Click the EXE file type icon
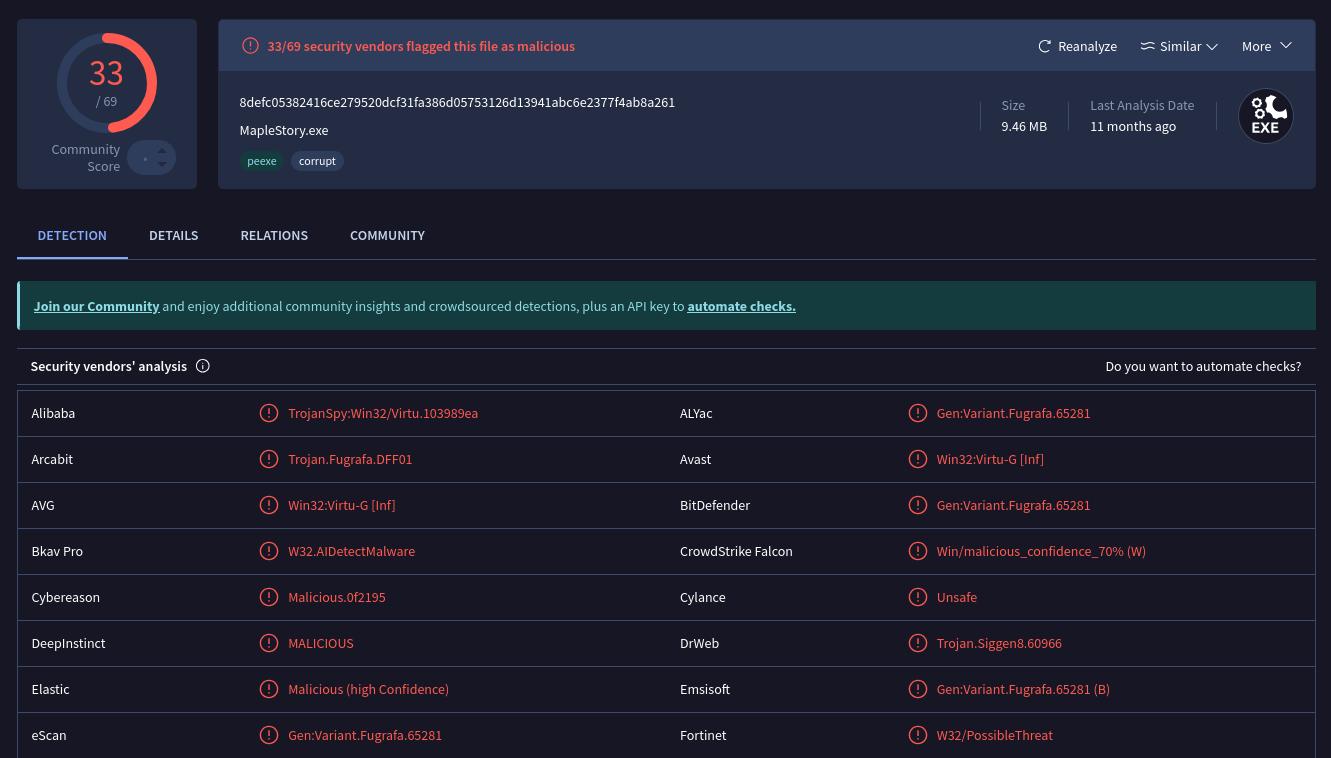This screenshot has height=758, width=1331. tap(1265, 116)
